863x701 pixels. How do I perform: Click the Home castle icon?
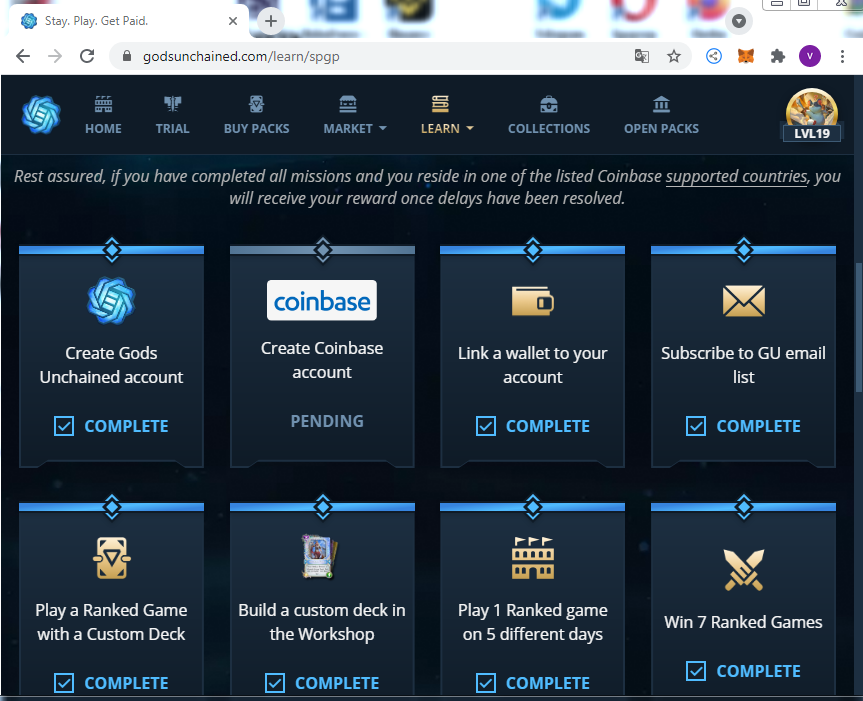tap(103, 103)
